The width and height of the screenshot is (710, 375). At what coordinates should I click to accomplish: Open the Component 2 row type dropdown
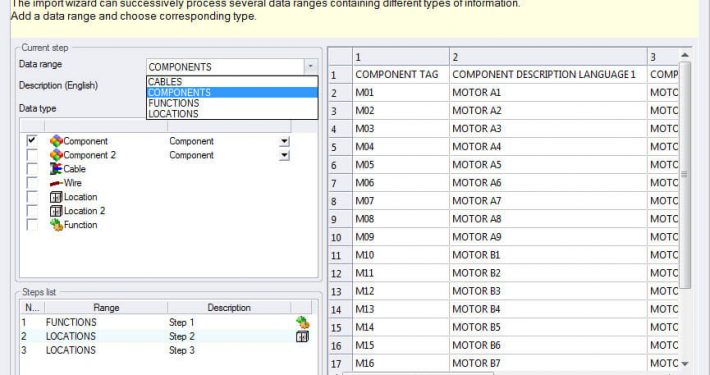[284, 155]
